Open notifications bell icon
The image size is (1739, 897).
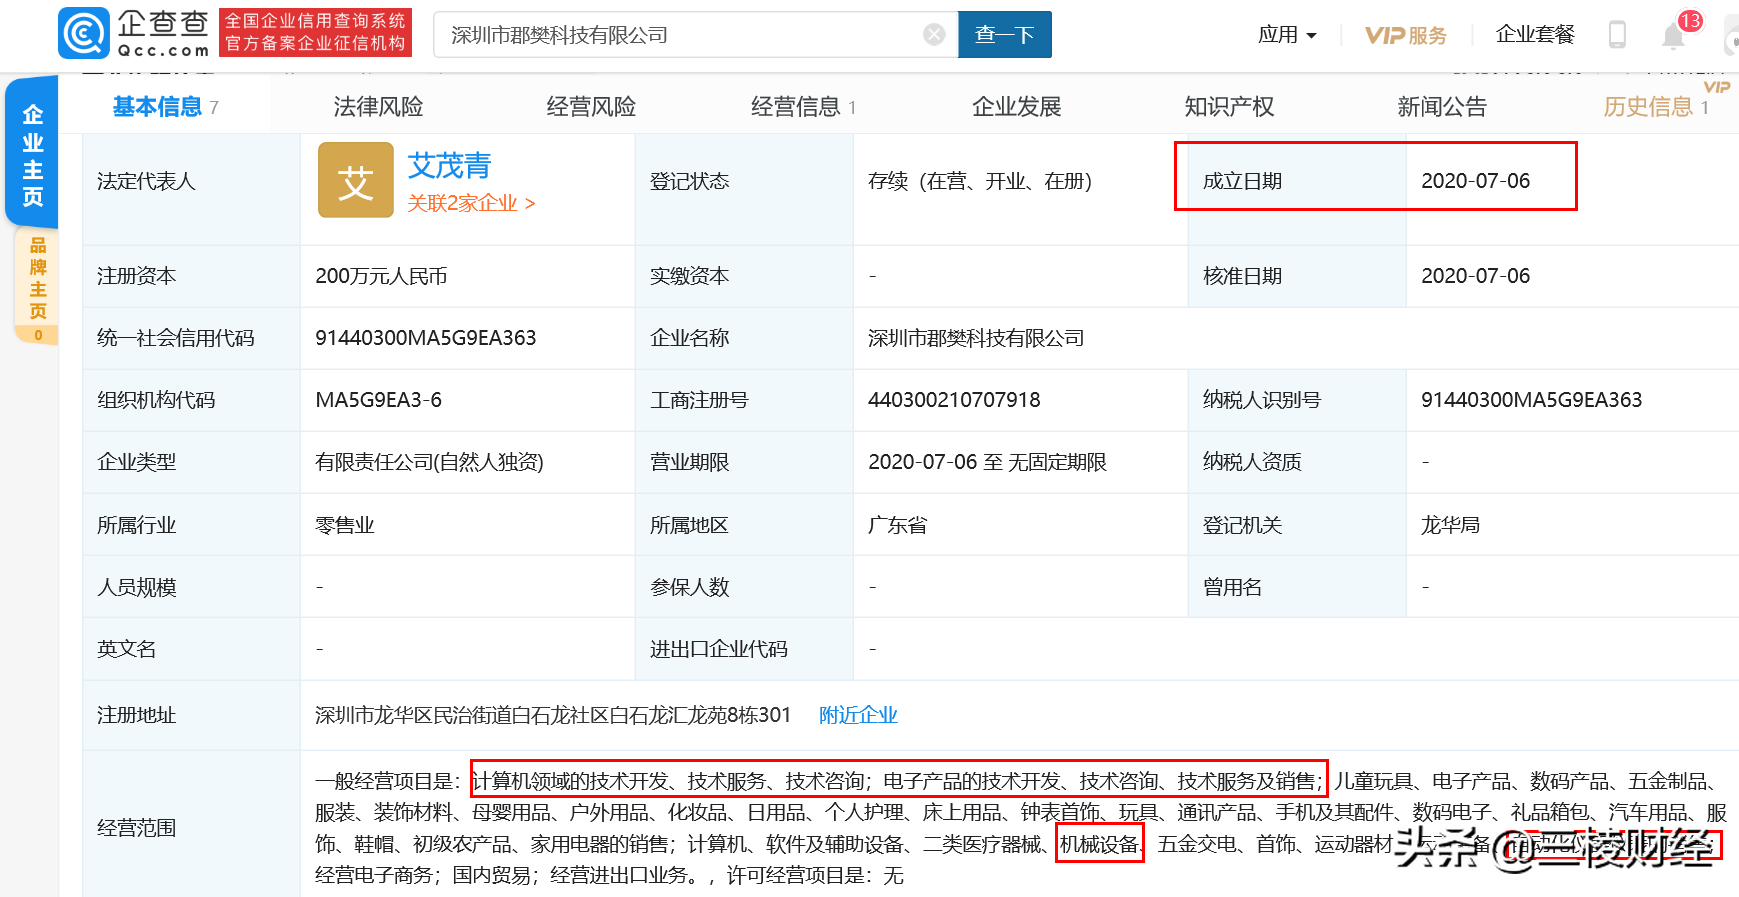(x=1673, y=36)
